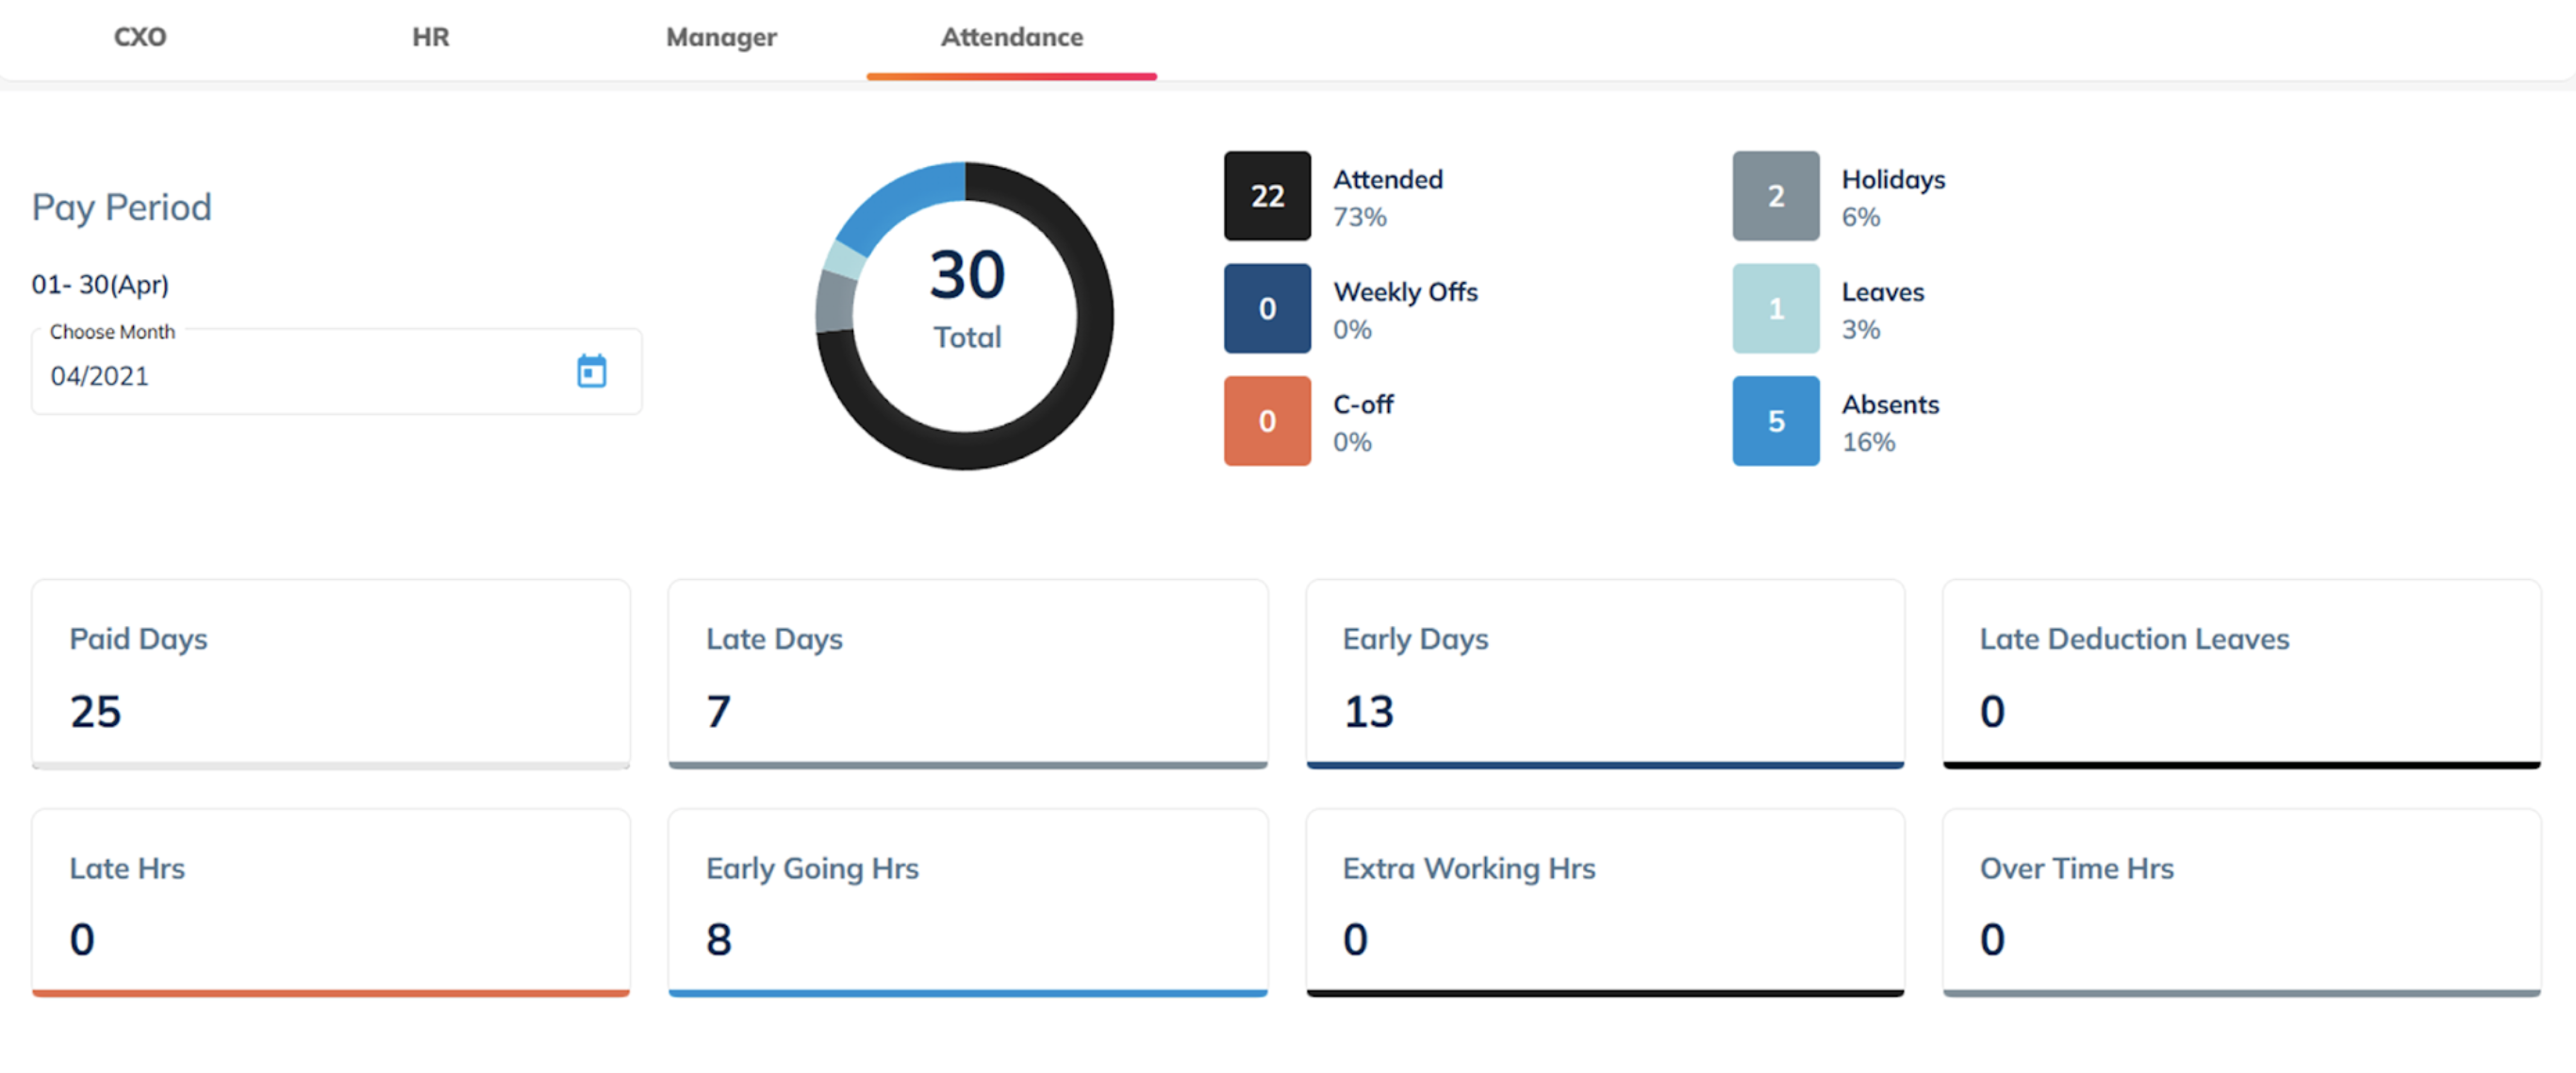The width and height of the screenshot is (2576, 1073).
Task: Click the orange C-off legend square
Action: [1266, 421]
